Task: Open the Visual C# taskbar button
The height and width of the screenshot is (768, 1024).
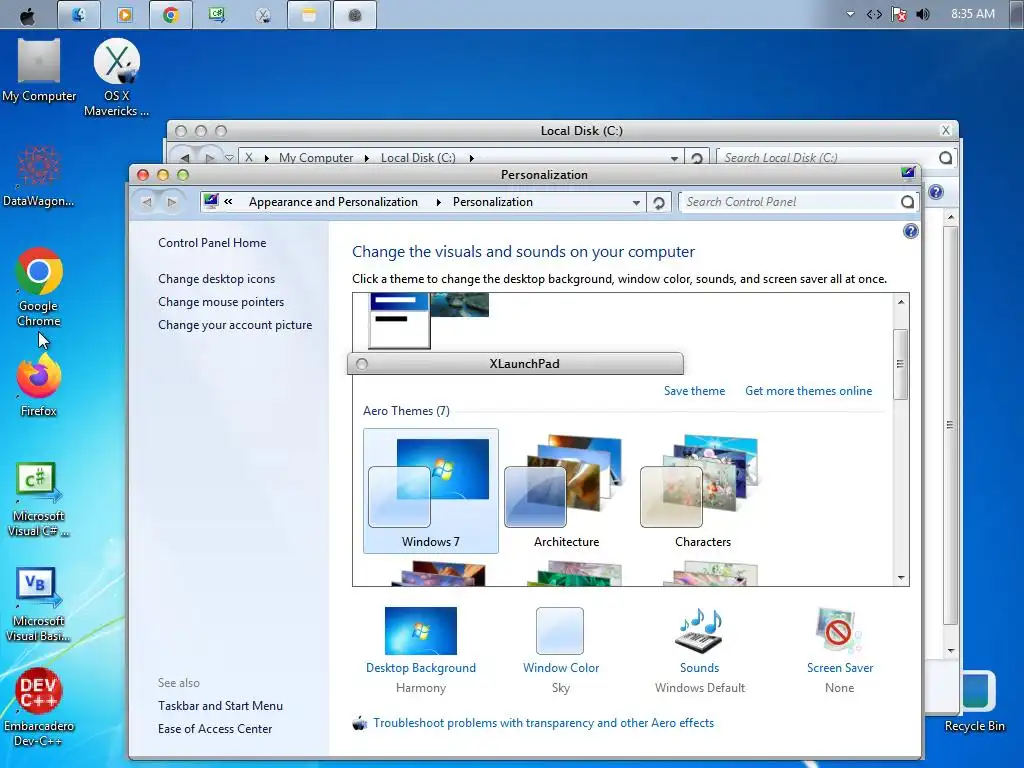Action: point(217,14)
